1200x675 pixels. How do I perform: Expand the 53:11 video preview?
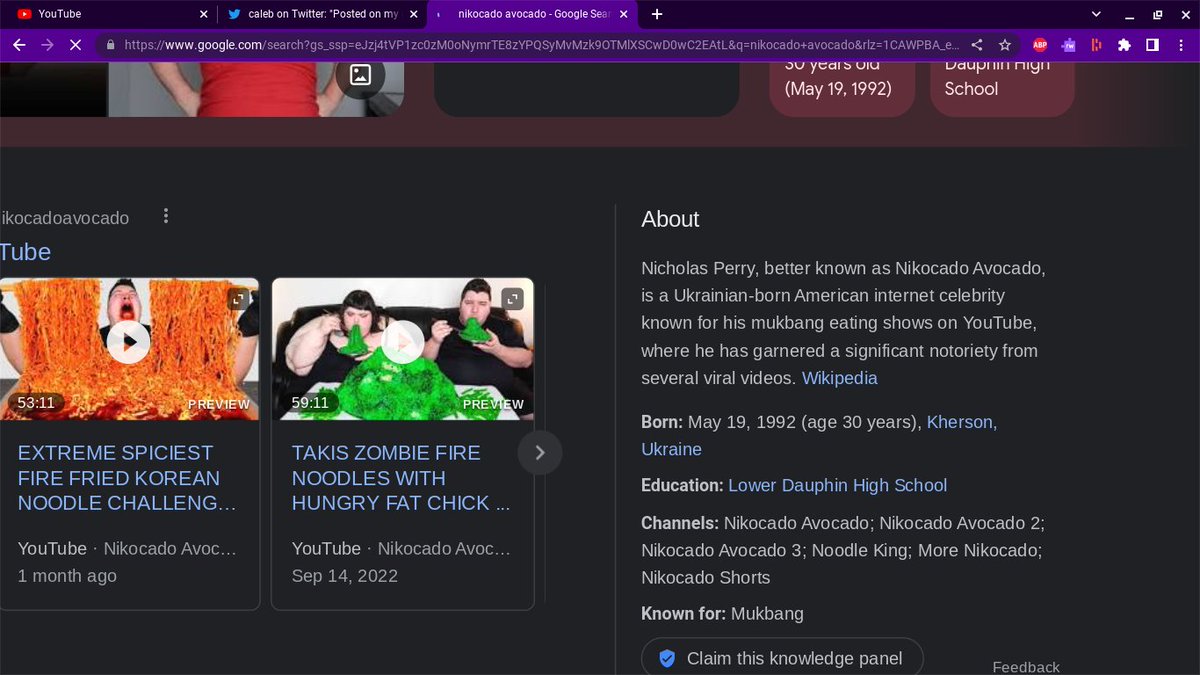238,298
